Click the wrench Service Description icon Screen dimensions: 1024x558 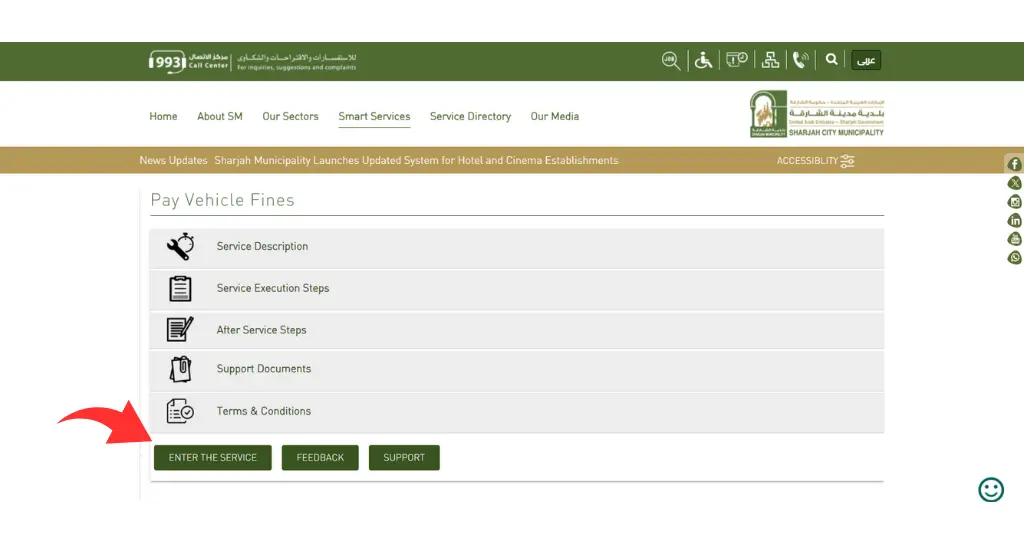pos(180,247)
